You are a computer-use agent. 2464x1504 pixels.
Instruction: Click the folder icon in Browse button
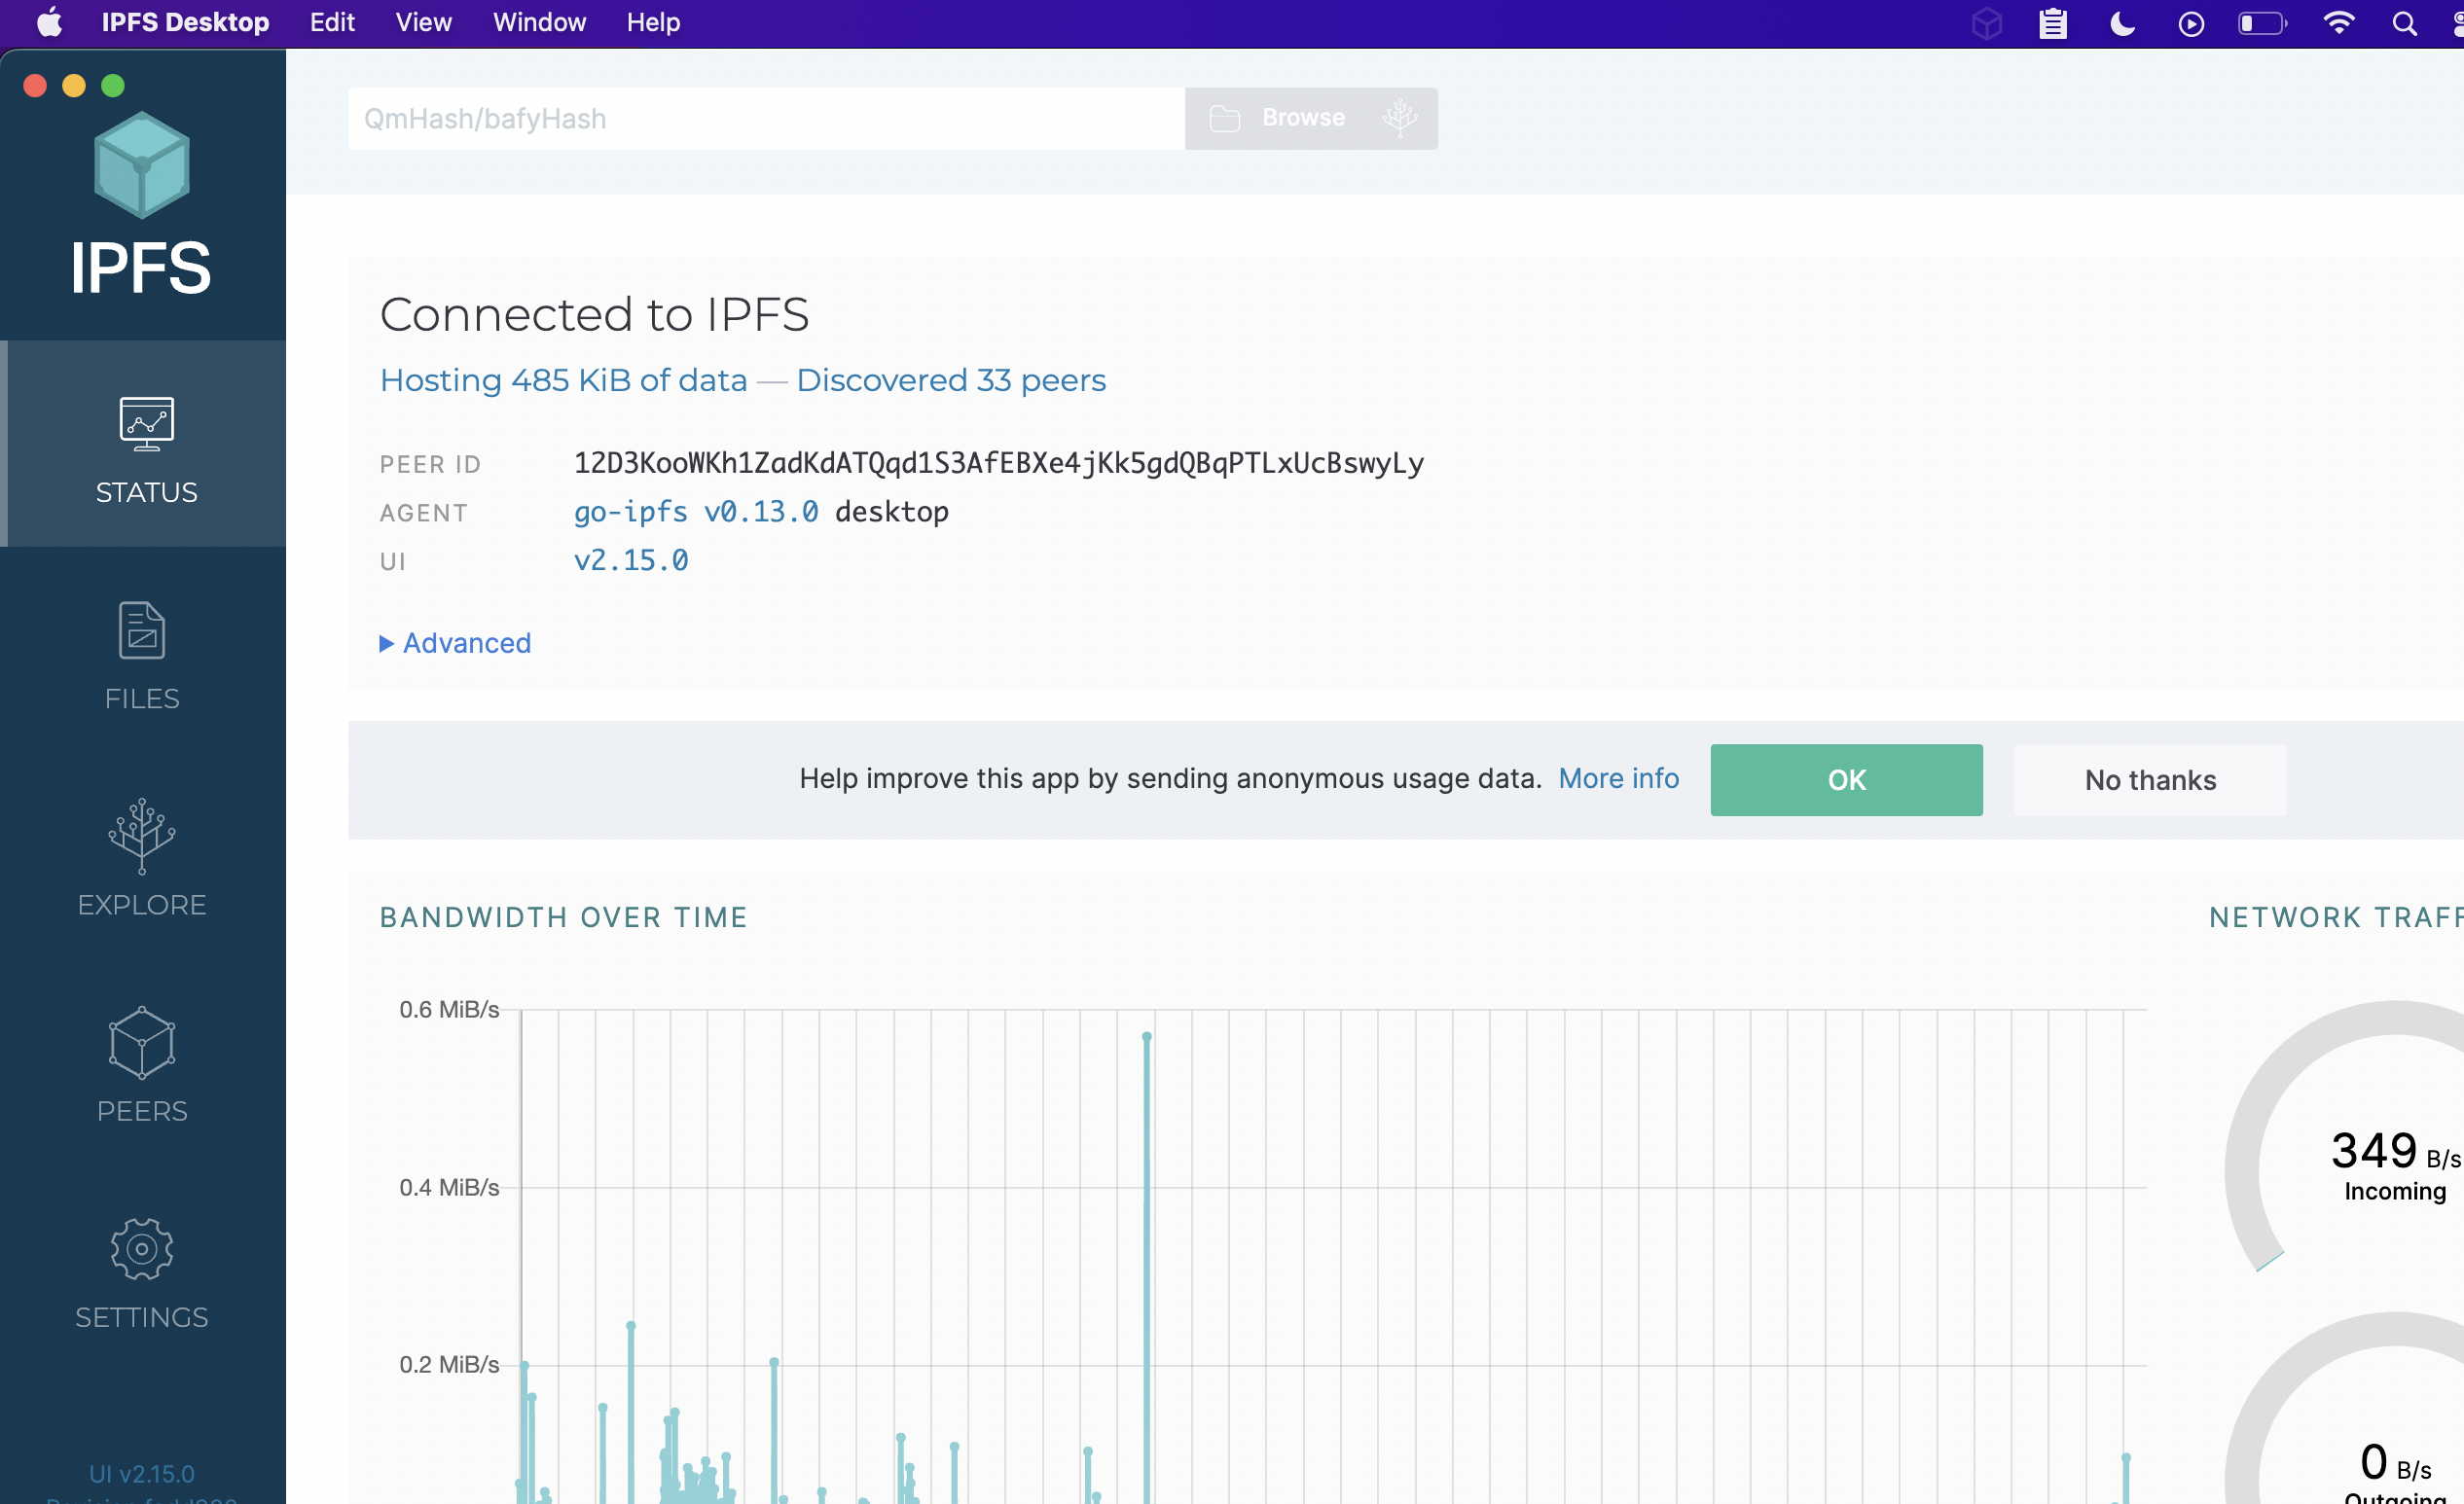coord(1224,118)
